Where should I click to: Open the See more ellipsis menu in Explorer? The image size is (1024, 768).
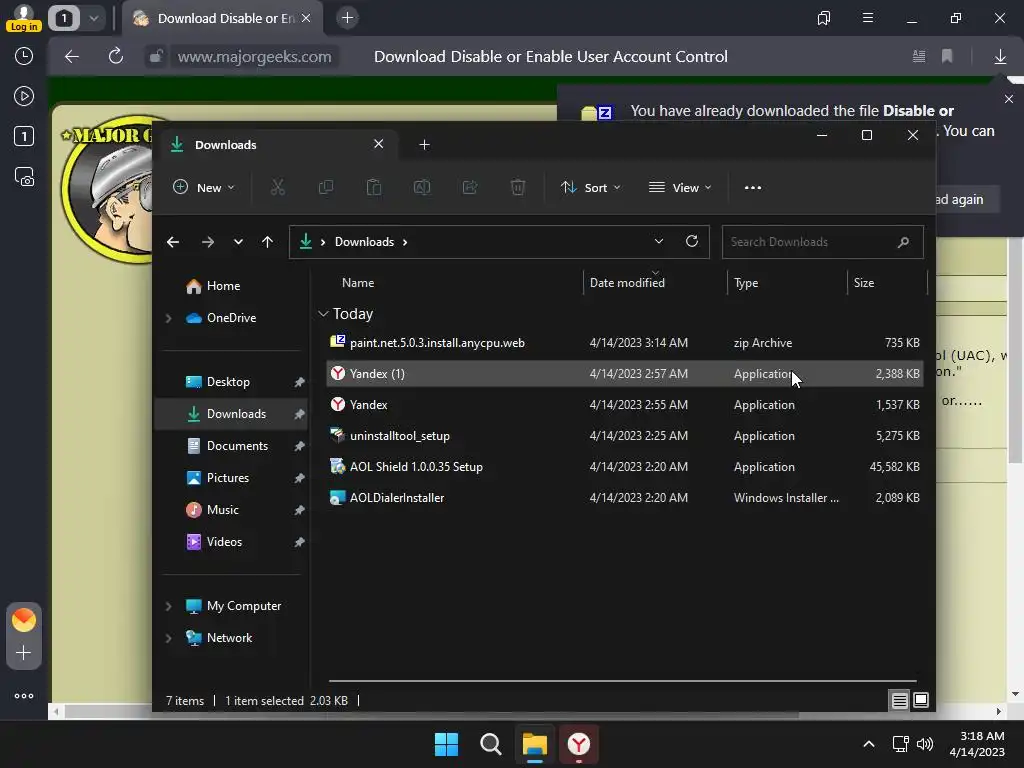click(752, 187)
